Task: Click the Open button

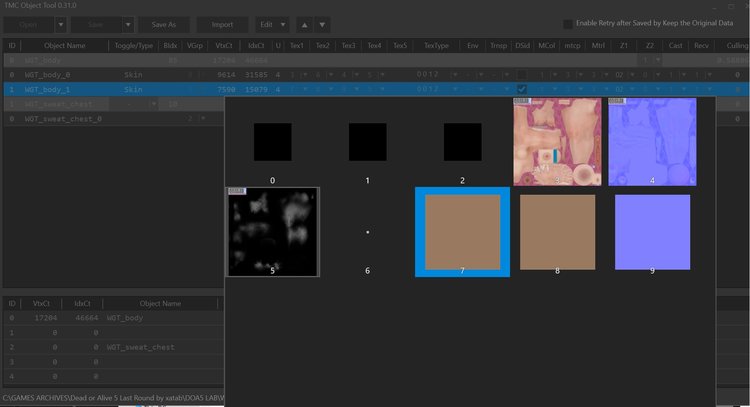Action: pos(29,25)
